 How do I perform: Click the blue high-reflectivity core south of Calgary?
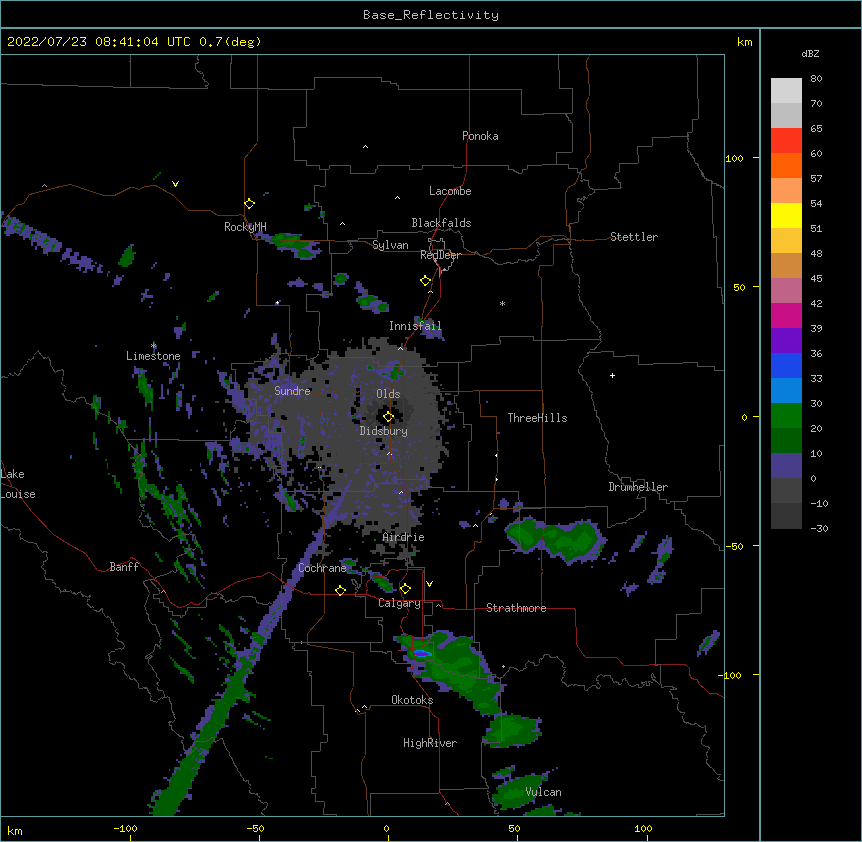coord(422,653)
